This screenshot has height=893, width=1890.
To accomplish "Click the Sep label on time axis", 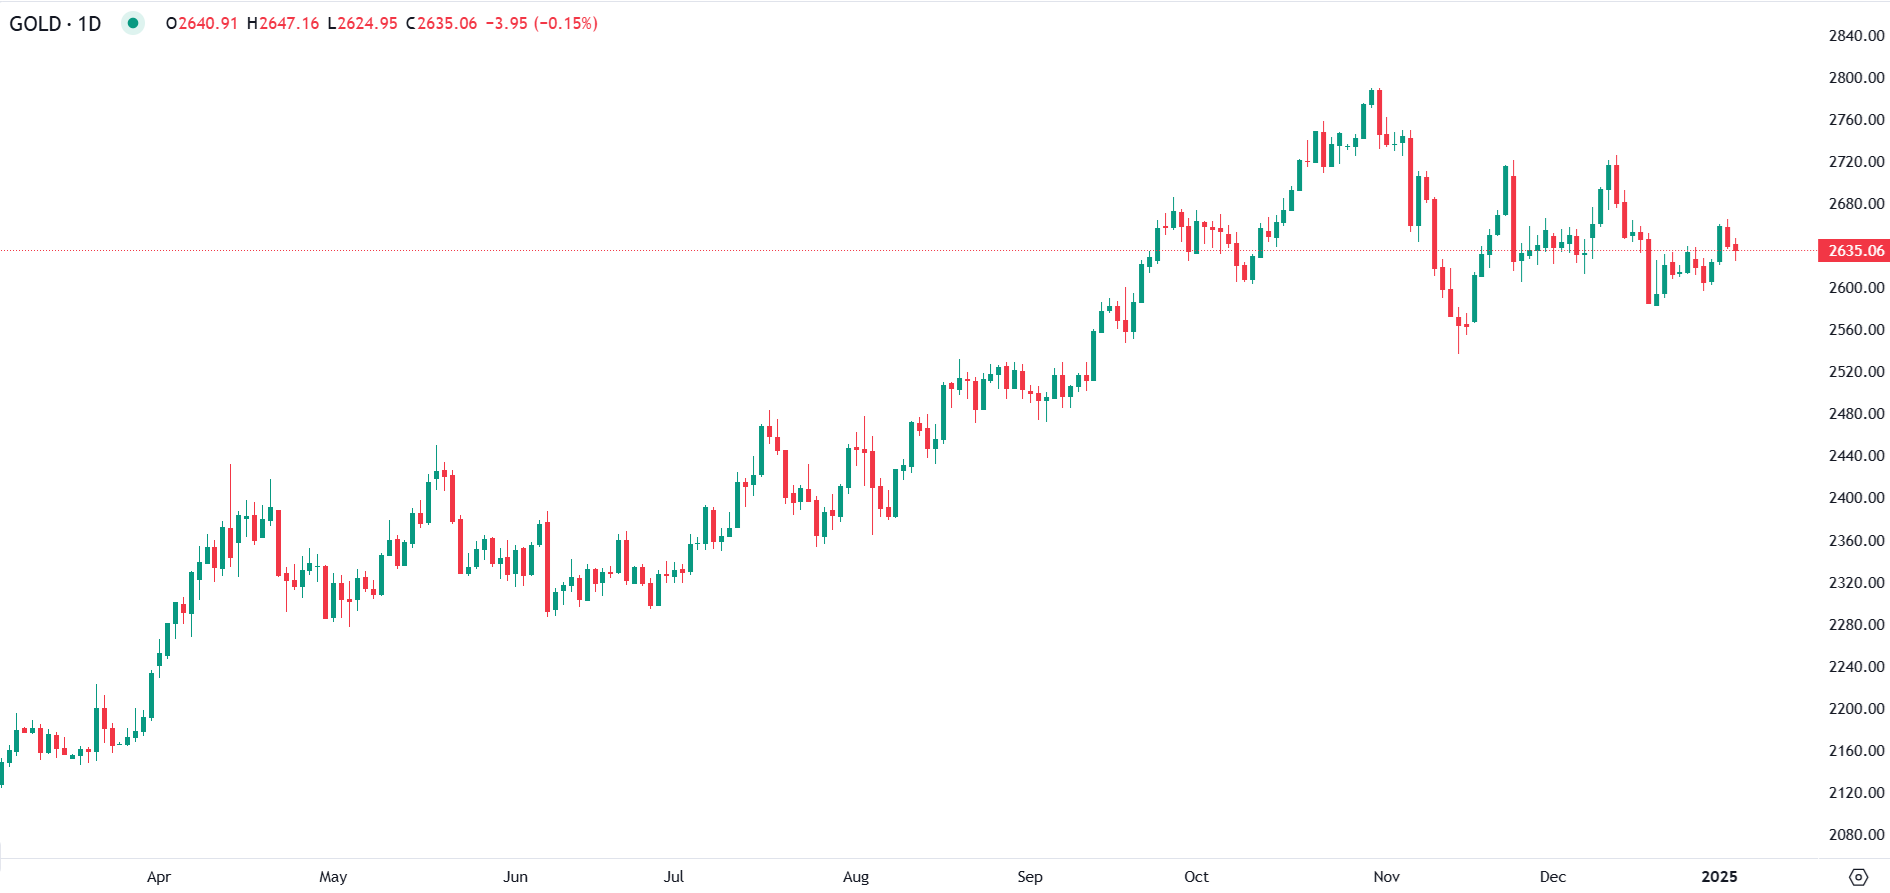I will tap(1030, 877).
